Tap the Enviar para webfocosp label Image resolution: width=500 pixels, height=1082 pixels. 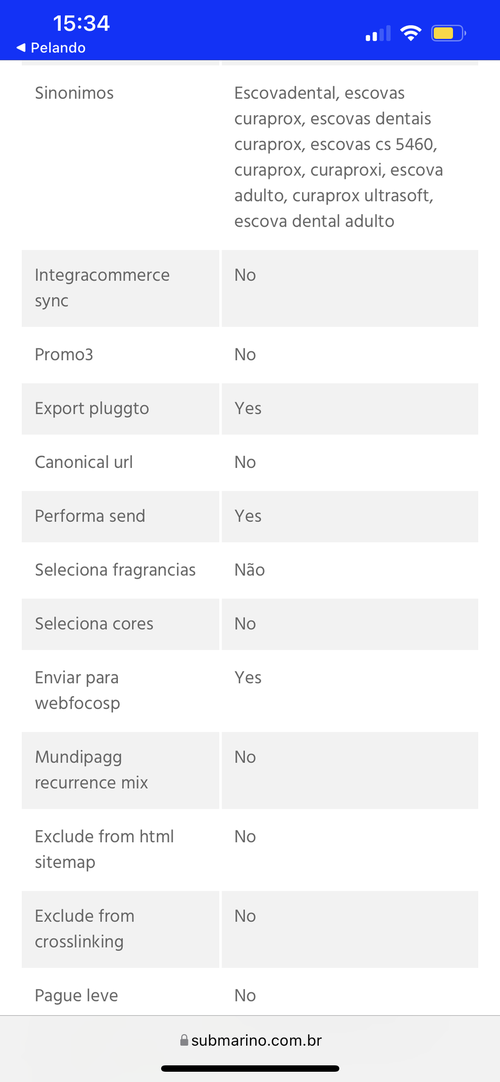pos(78,691)
